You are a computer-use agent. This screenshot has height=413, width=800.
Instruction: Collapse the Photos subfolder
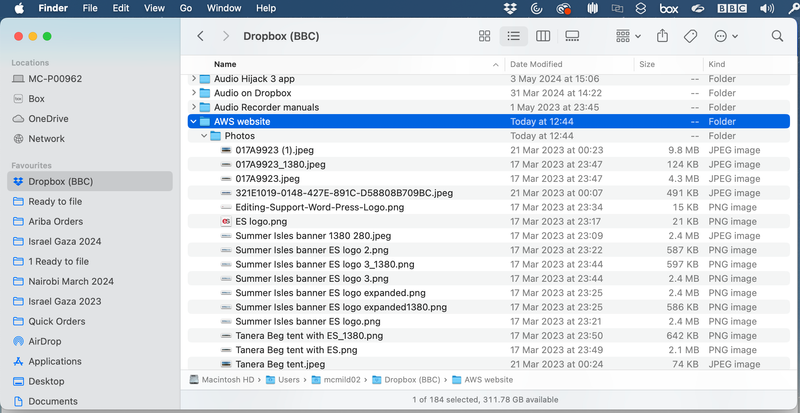204,136
